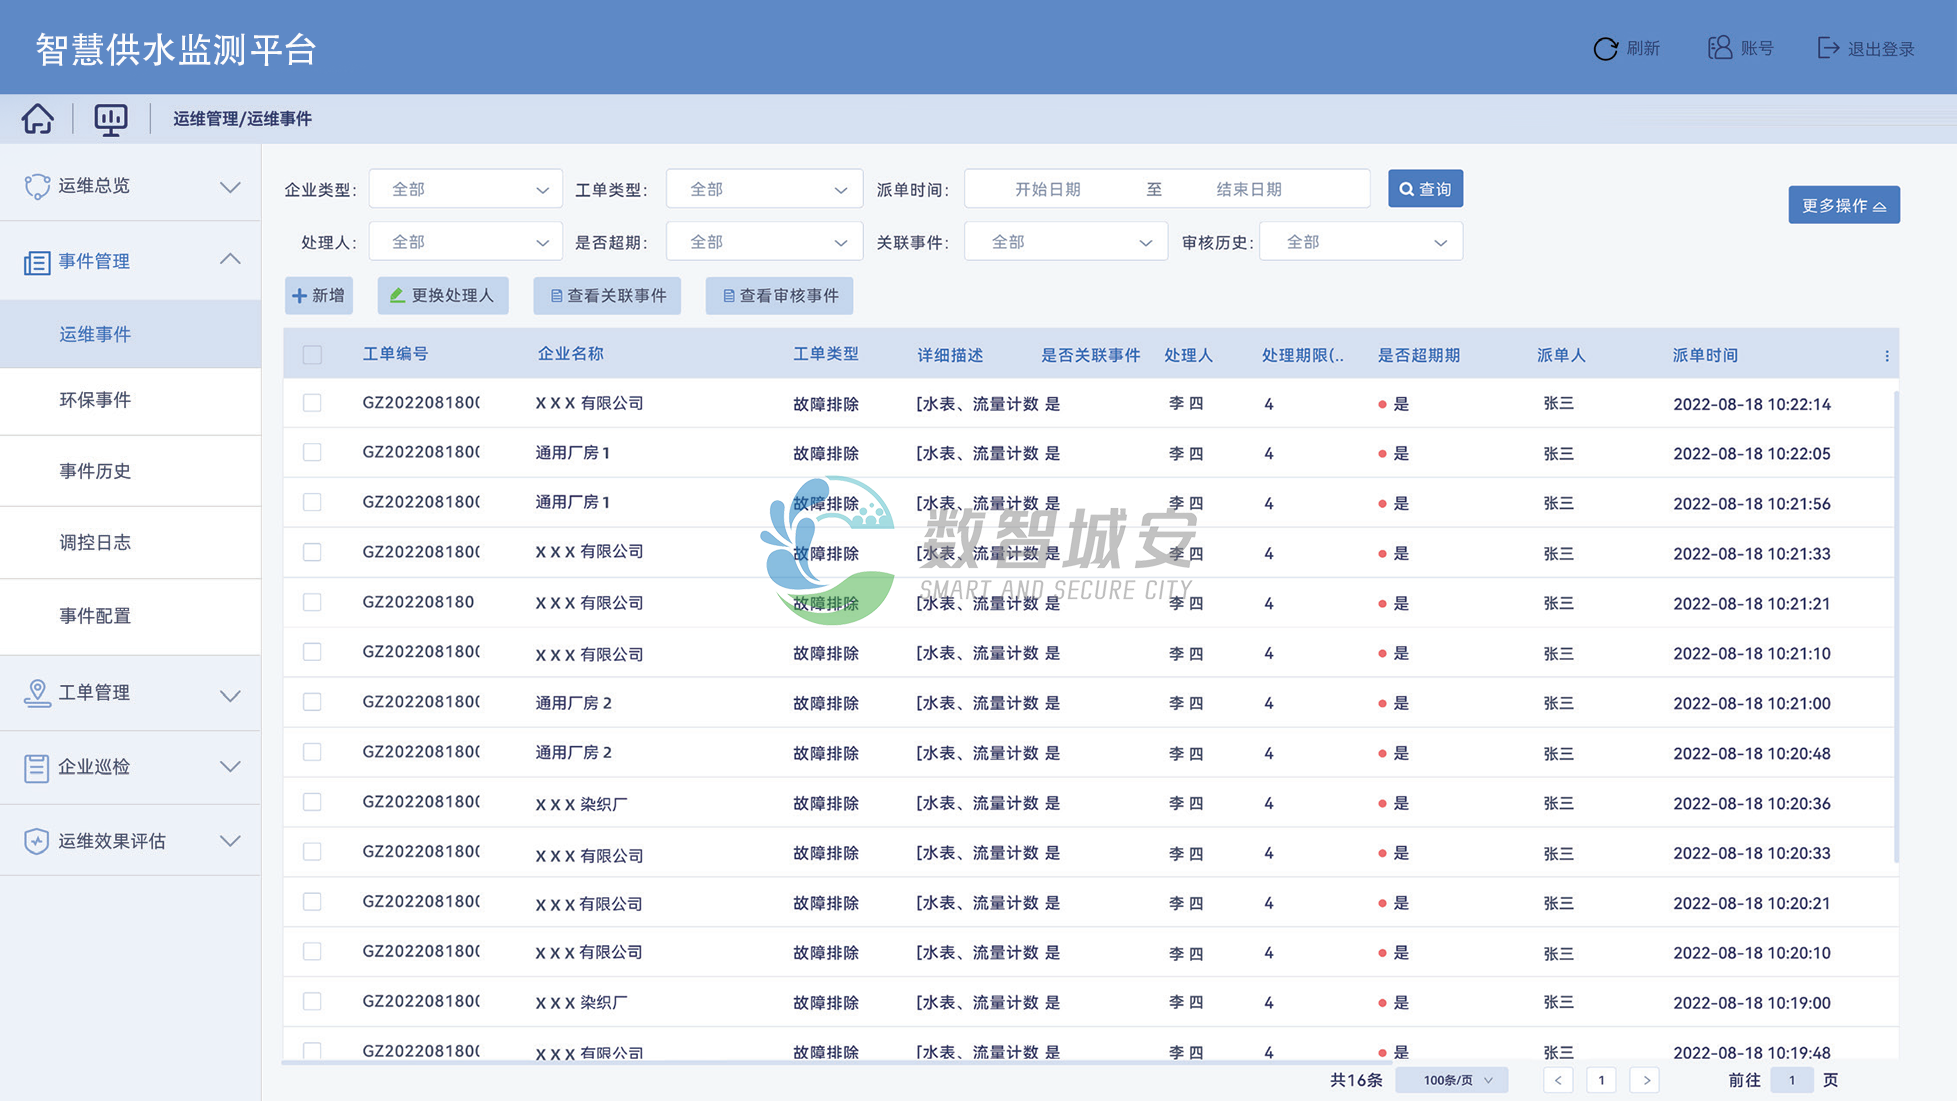
Task: Select 事件历史 sidebar menu item
Action: pos(95,471)
